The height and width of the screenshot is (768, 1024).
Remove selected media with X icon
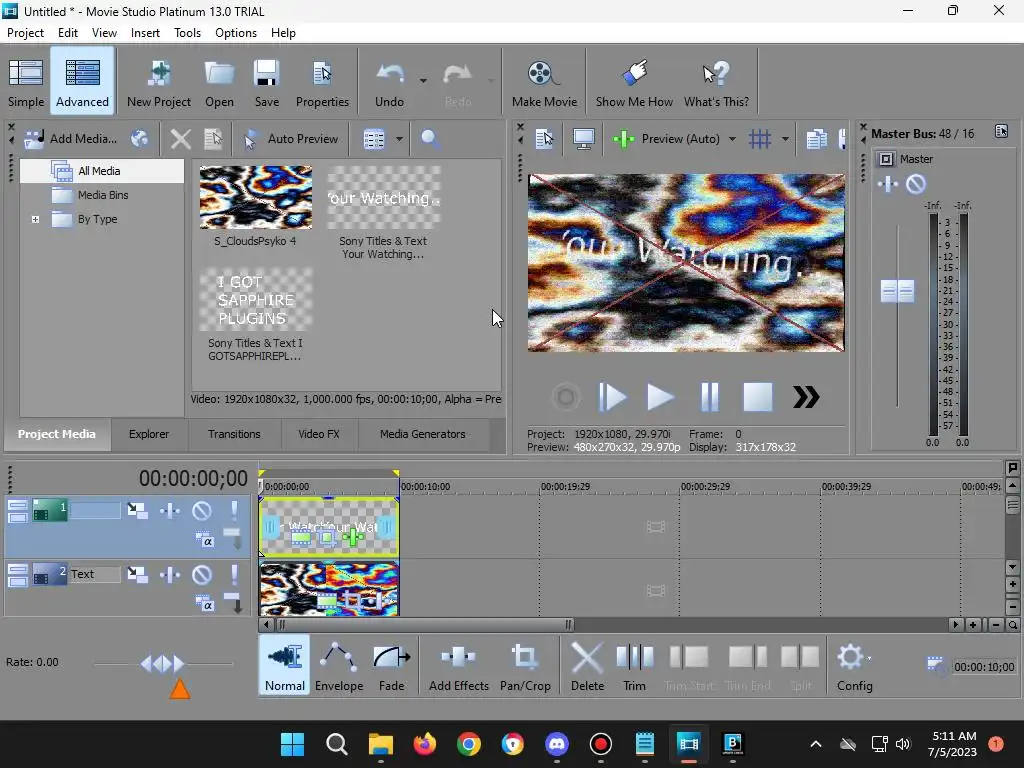[x=181, y=138]
